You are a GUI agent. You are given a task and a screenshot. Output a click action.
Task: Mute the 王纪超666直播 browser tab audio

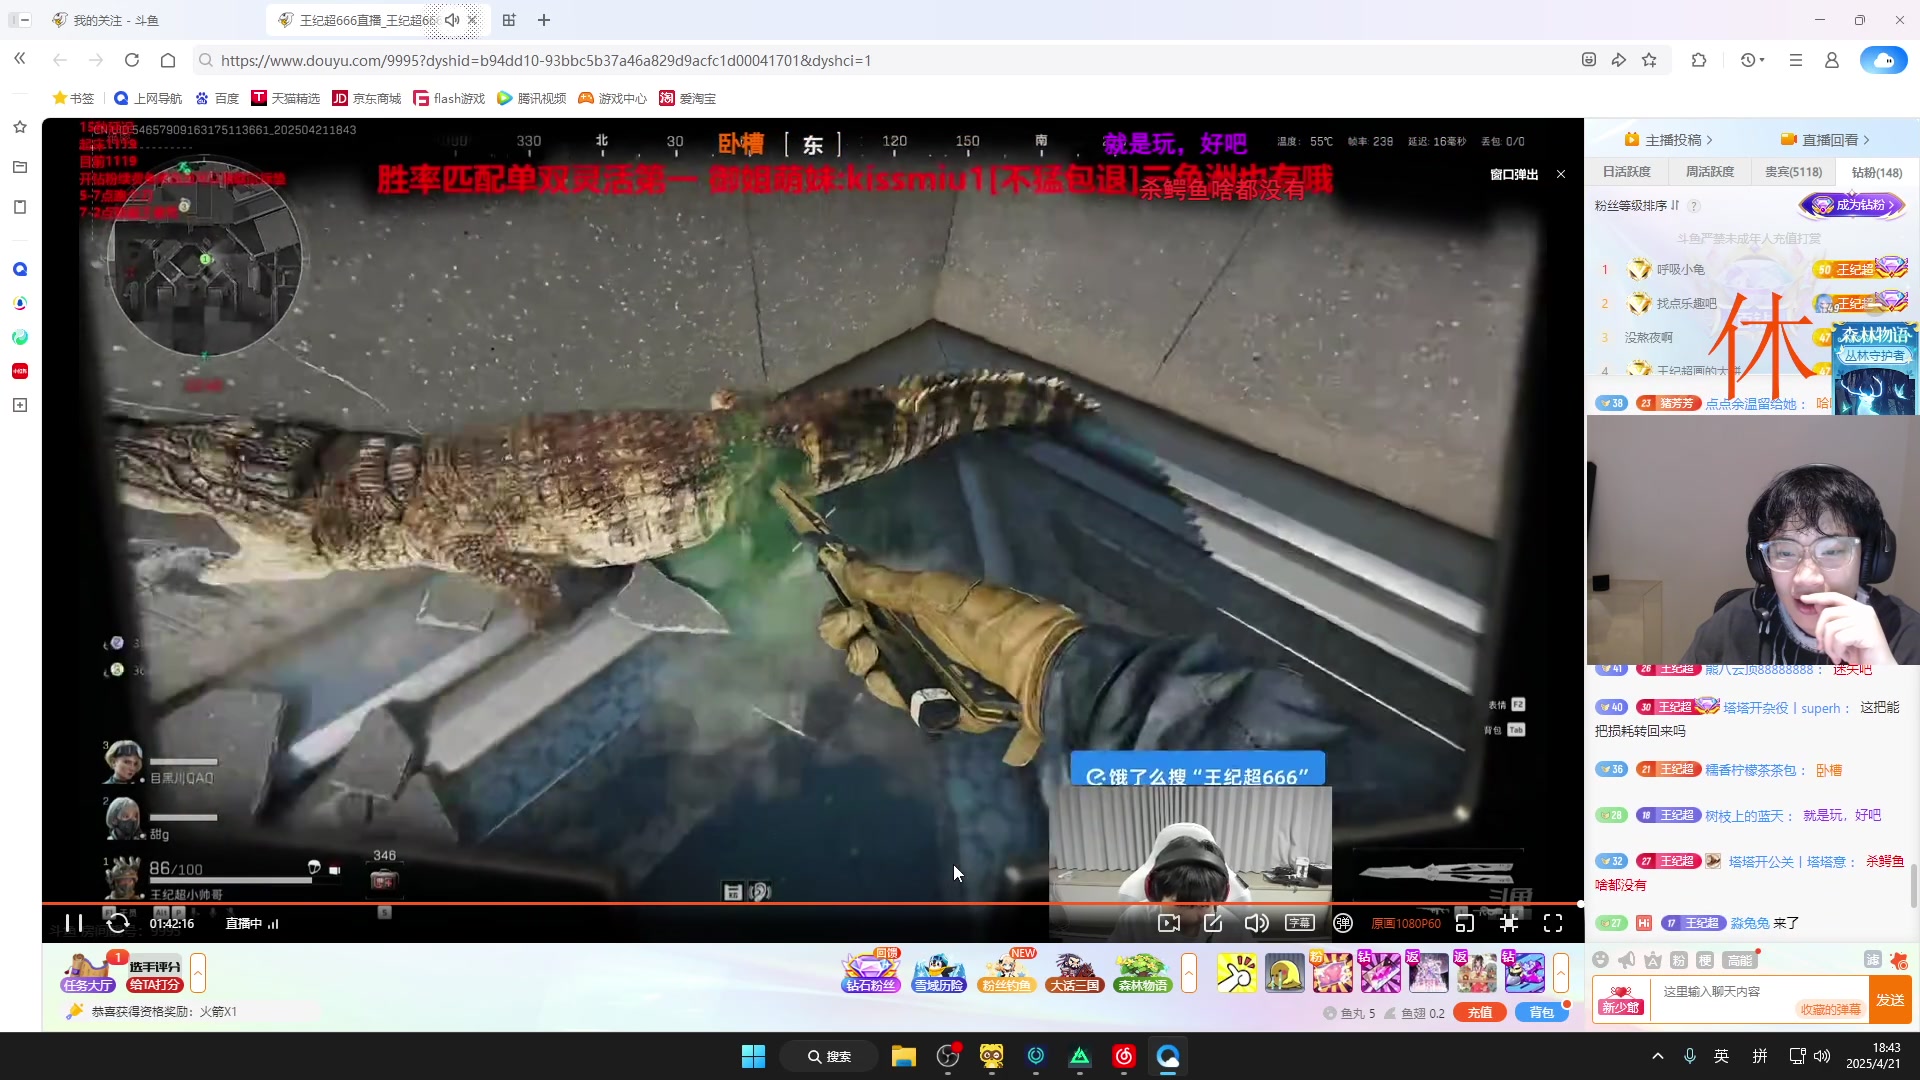[x=452, y=20]
